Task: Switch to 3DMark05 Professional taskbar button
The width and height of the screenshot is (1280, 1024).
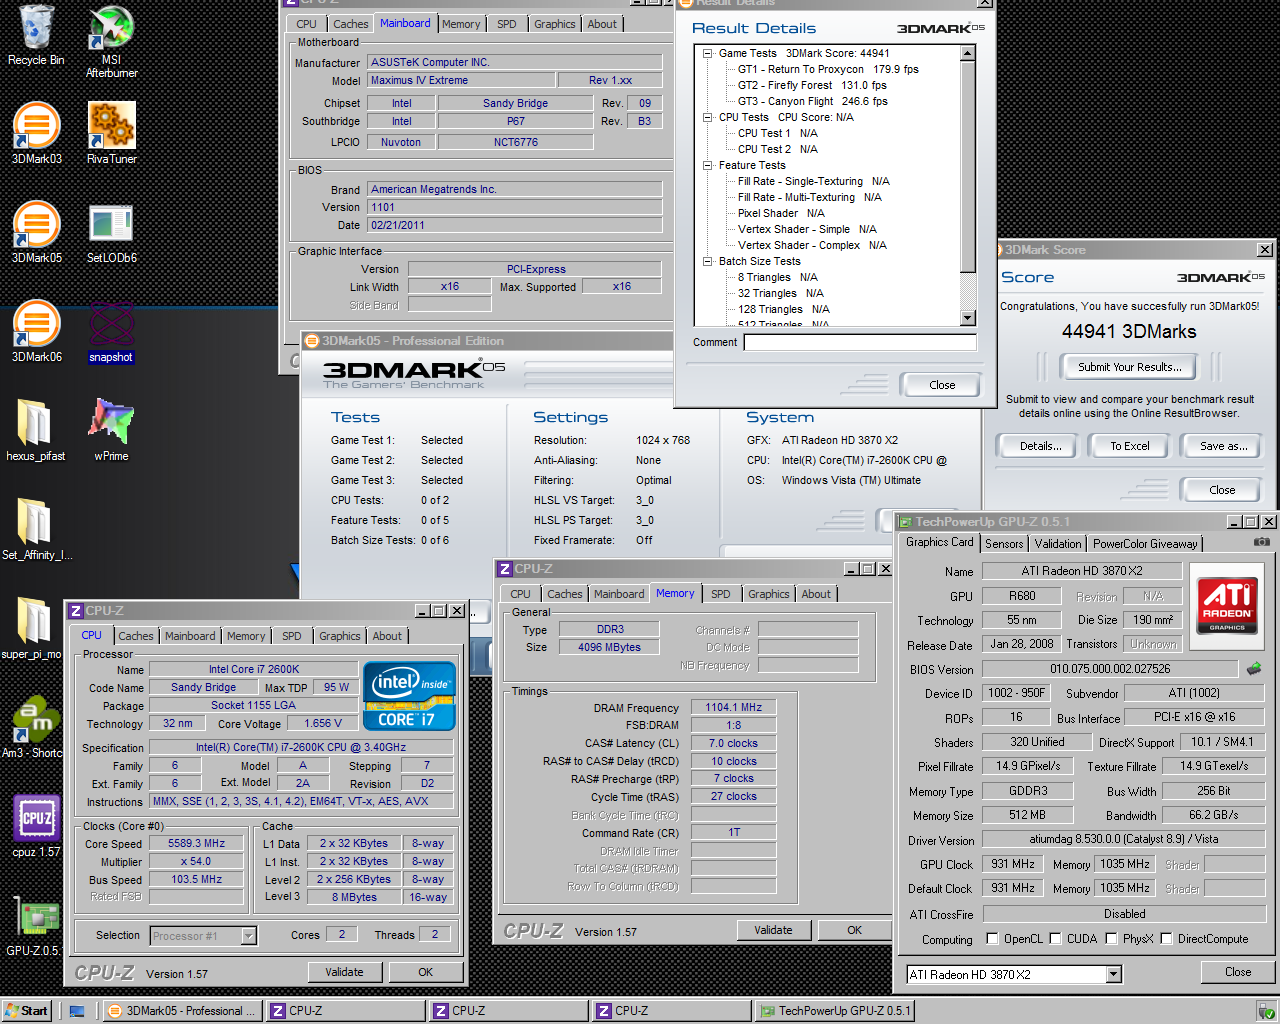Action: 183,1011
